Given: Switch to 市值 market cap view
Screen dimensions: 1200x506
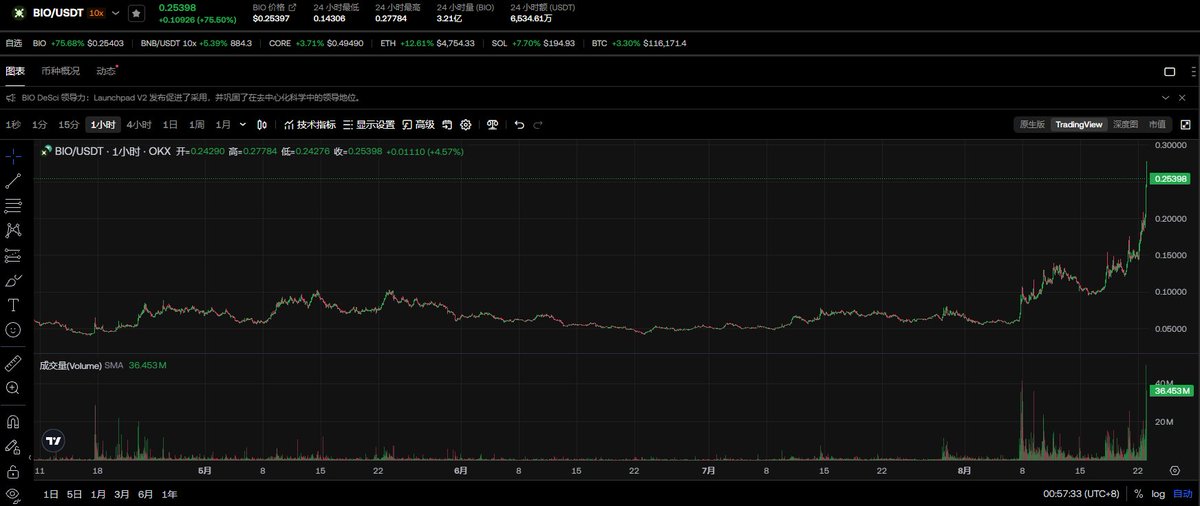Looking at the screenshot, I should coord(1156,125).
